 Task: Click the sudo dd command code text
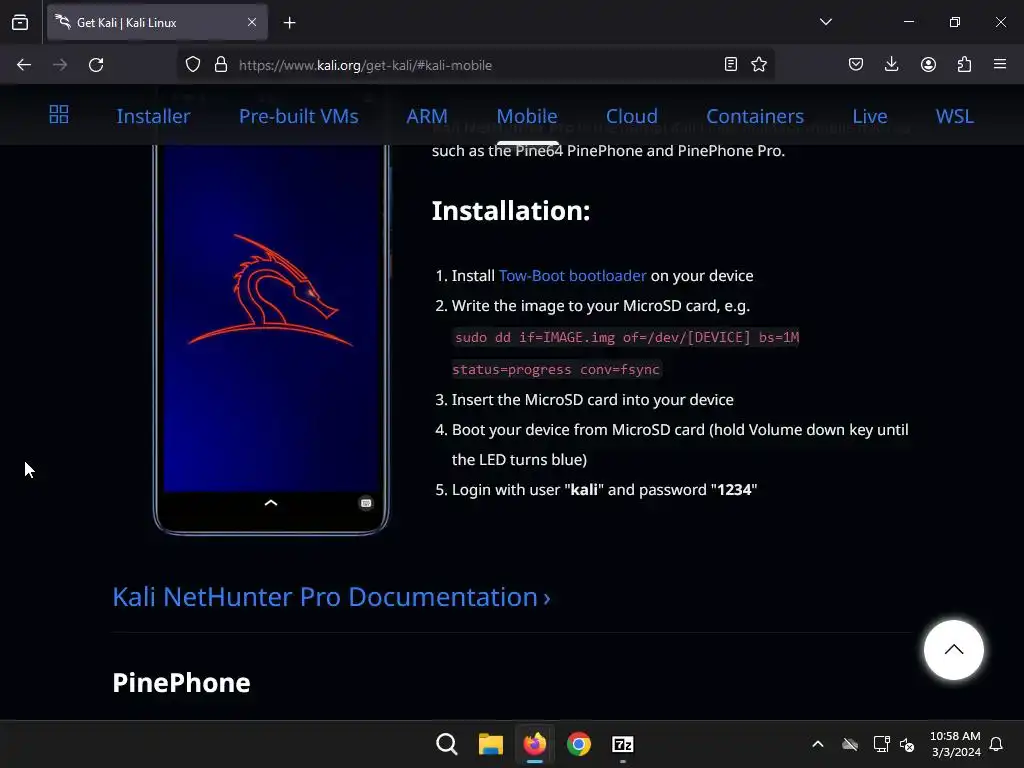pyautogui.click(x=627, y=337)
